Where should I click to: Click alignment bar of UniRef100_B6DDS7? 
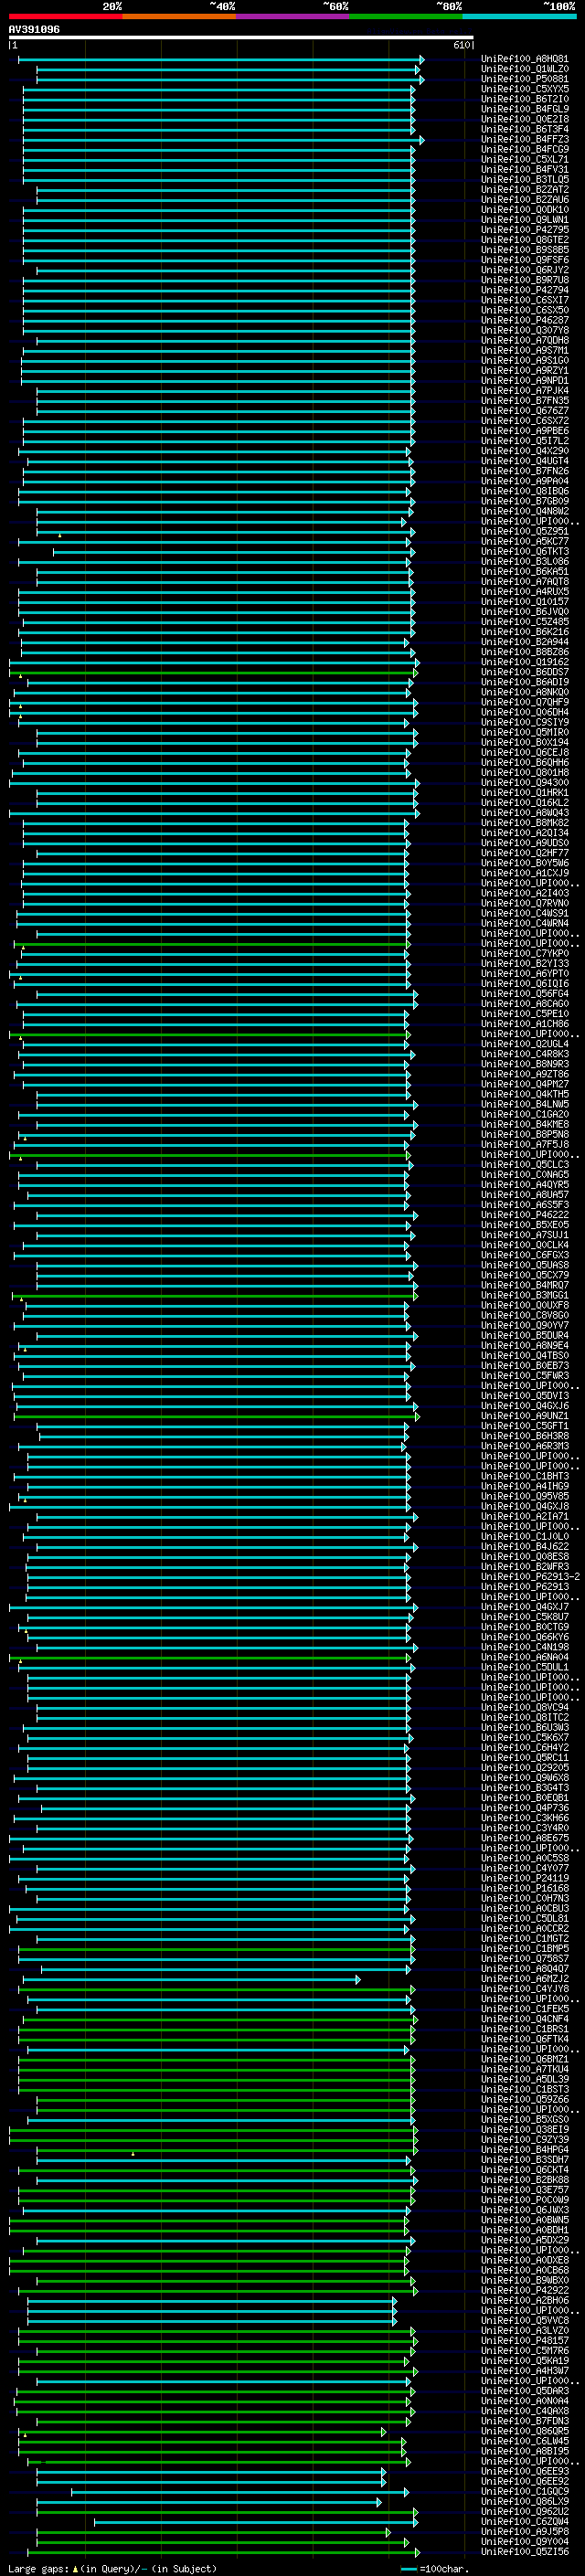(x=213, y=672)
